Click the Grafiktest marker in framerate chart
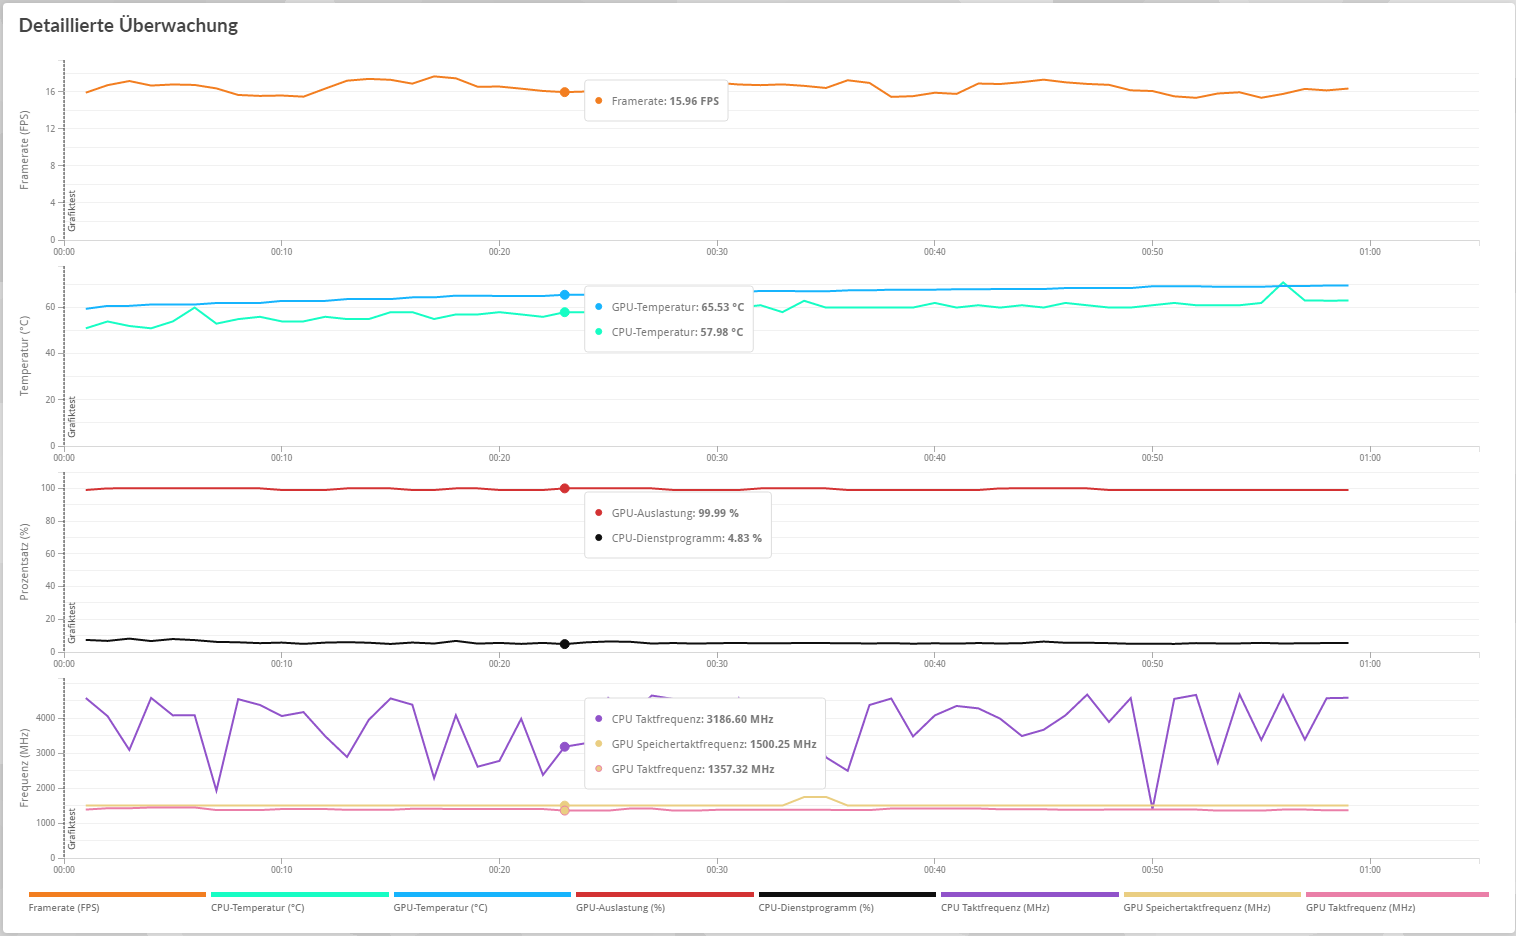The image size is (1516, 936). (x=72, y=211)
